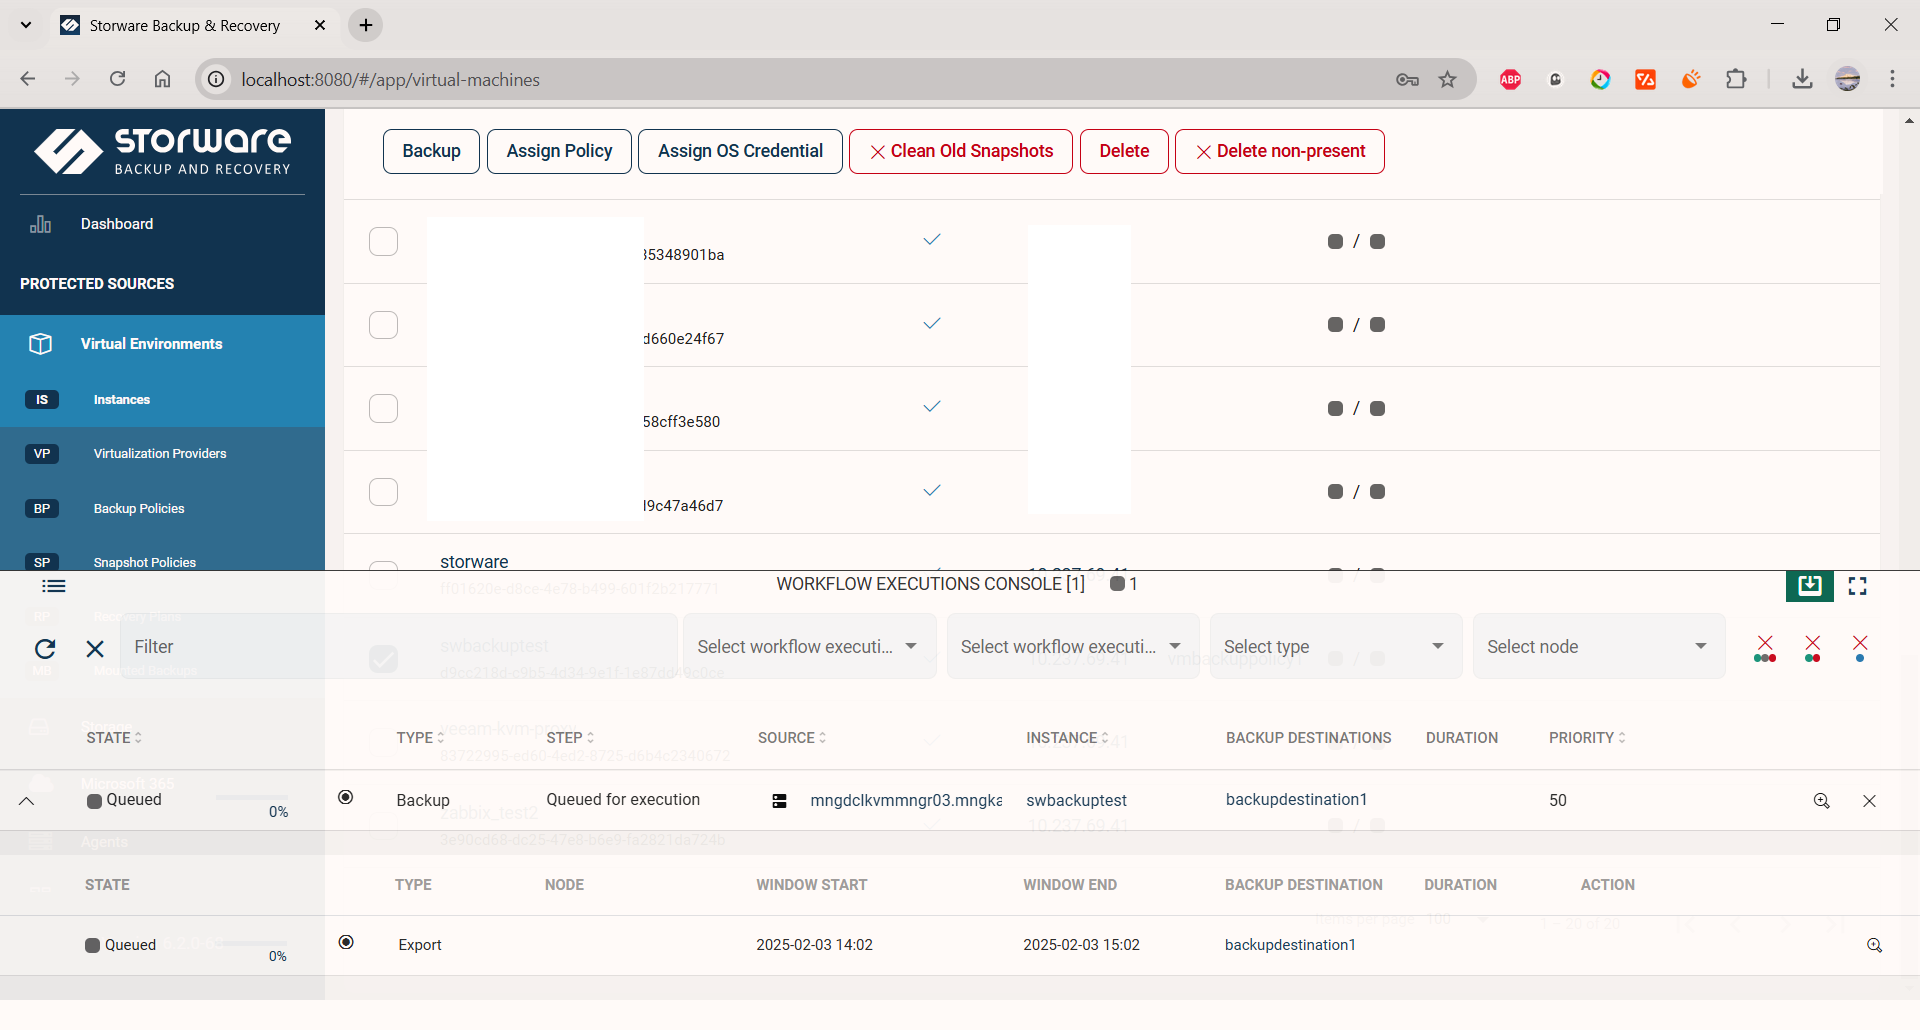Viewport: 1920px width, 1030px height.
Task: Click Delete non-present button
Action: pyautogui.click(x=1280, y=151)
